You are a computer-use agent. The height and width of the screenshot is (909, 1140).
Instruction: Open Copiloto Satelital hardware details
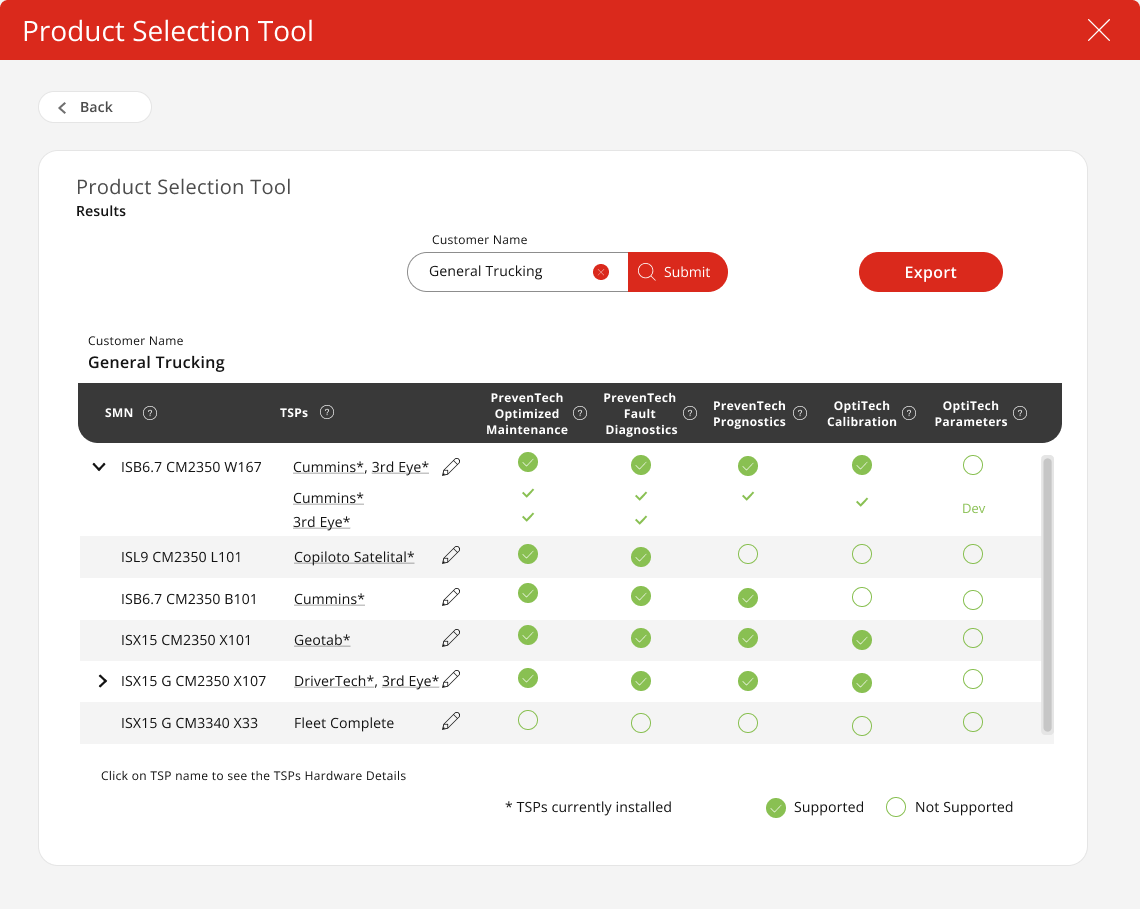[354, 557]
